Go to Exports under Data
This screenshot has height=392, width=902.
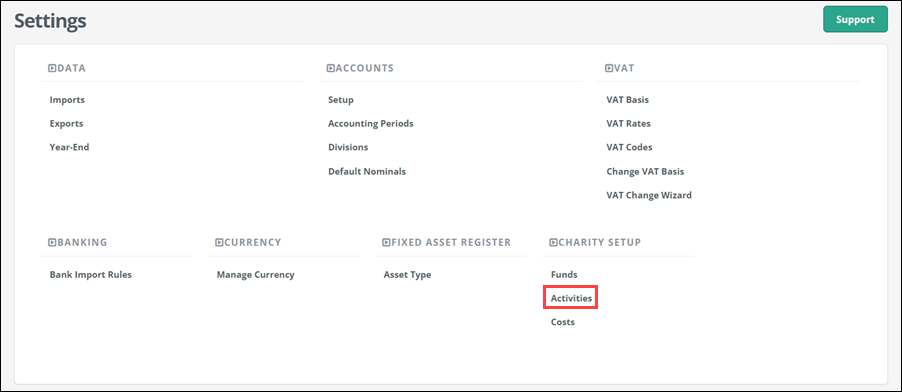[66, 123]
